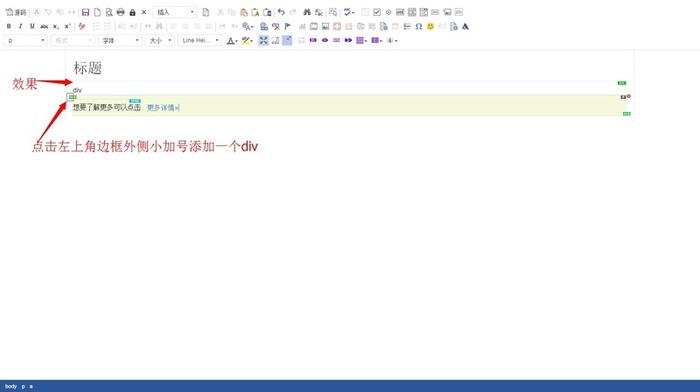Click the 更多详情 link

(162, 108)
